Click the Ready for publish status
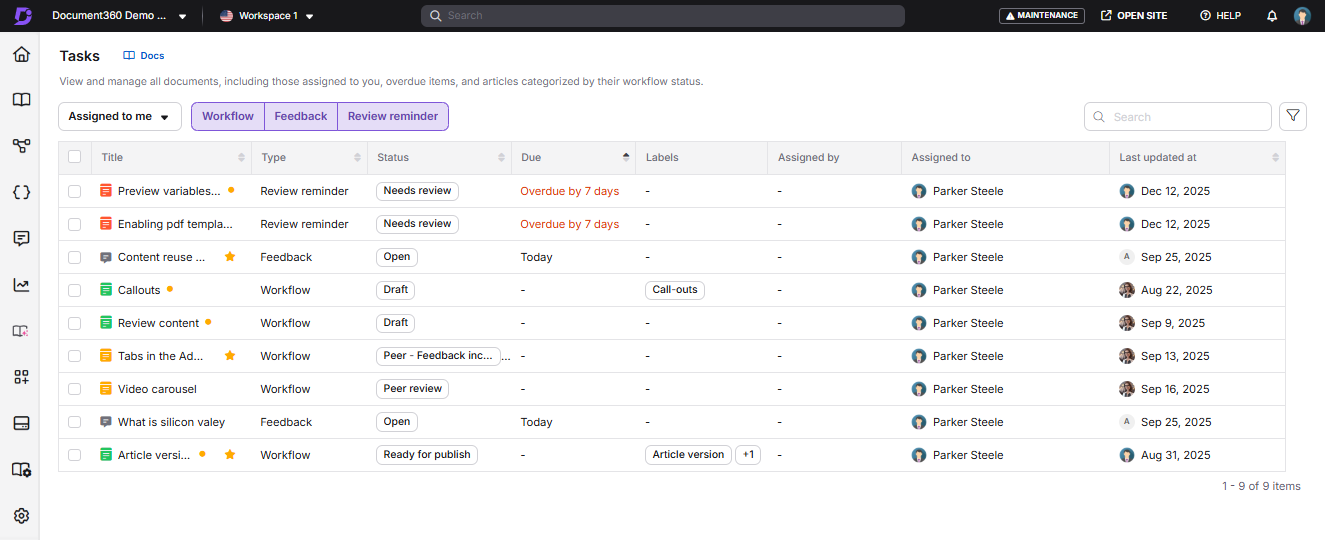 [427, 455]
